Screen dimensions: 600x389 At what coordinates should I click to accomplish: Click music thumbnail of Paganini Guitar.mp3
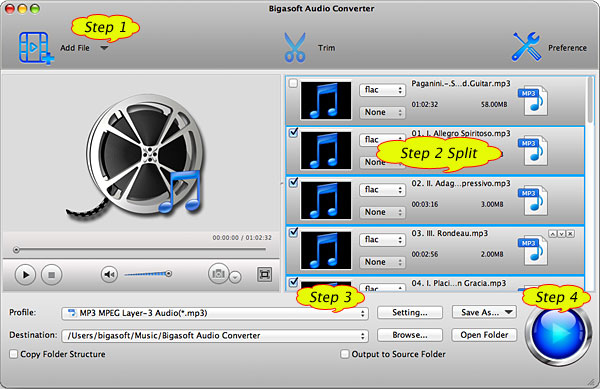click(x=326, y=100)
